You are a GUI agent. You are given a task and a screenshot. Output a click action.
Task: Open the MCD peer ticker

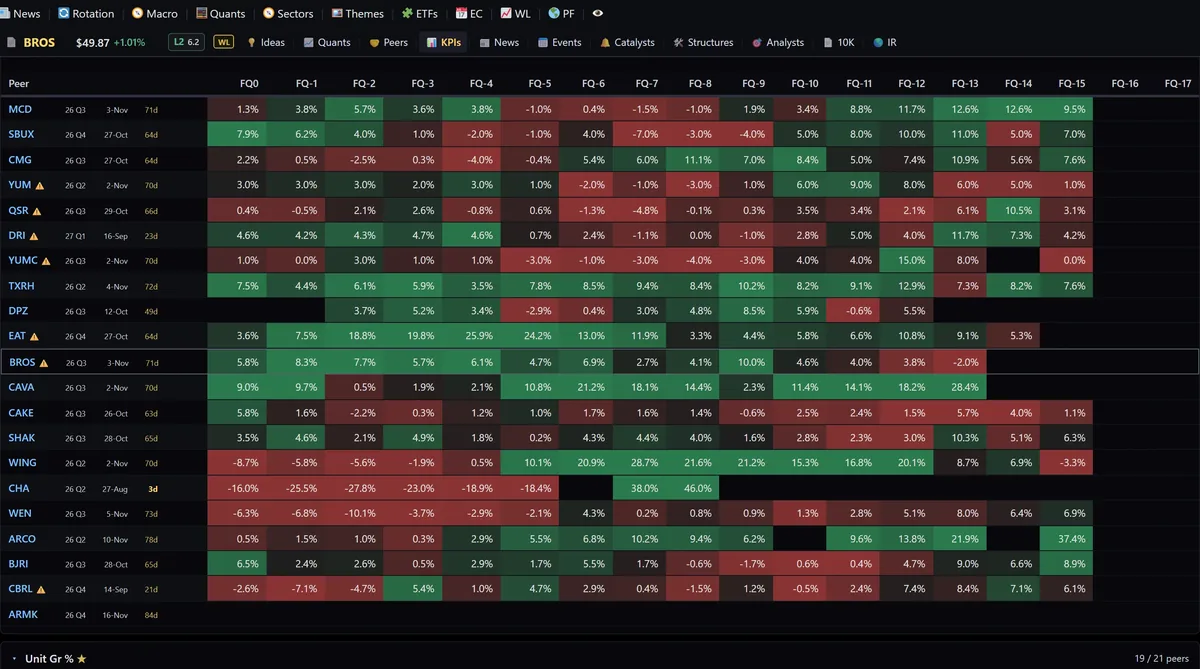point(20,109)
